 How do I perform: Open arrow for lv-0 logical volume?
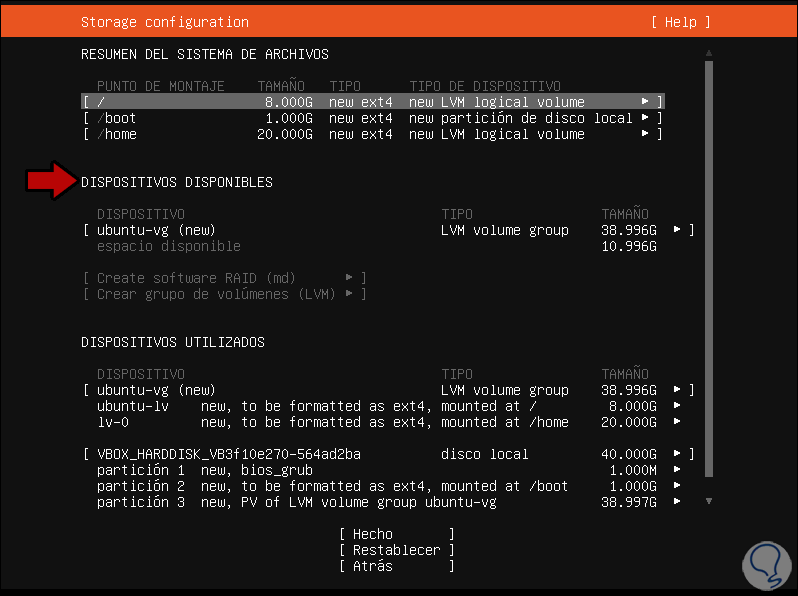[x=678, y=422]
